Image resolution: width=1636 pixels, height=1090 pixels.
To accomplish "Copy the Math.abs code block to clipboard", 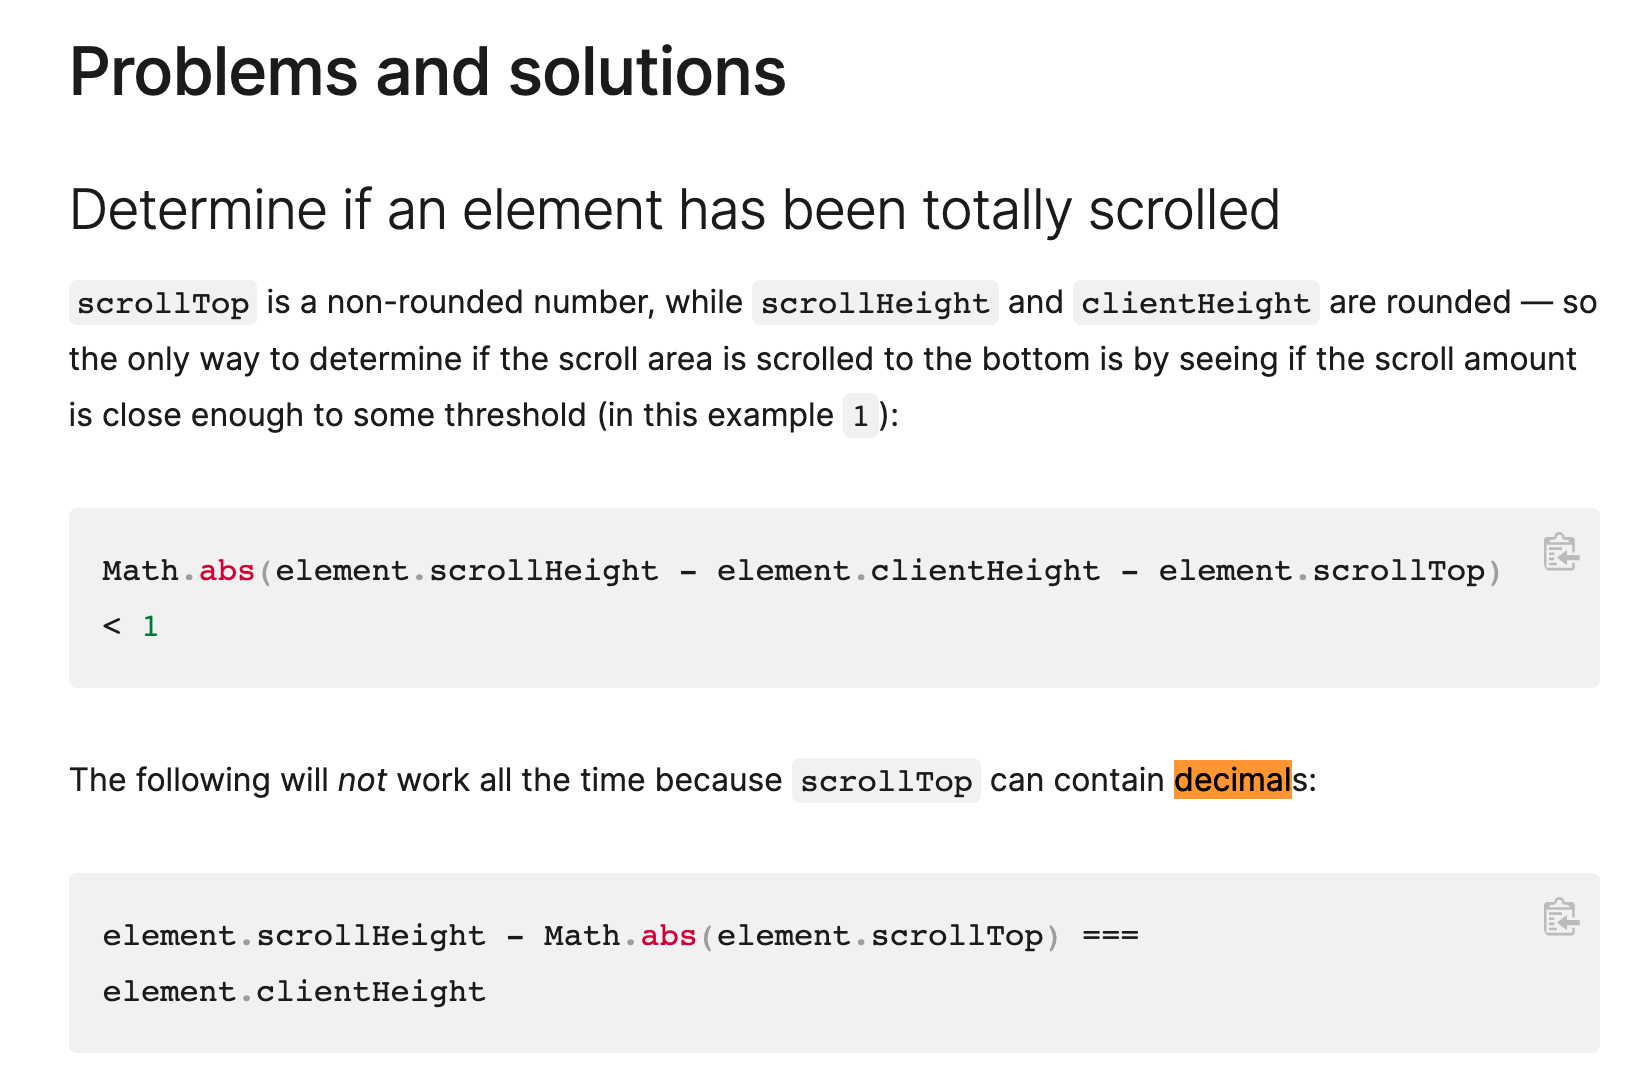I will pos(1560,552).
